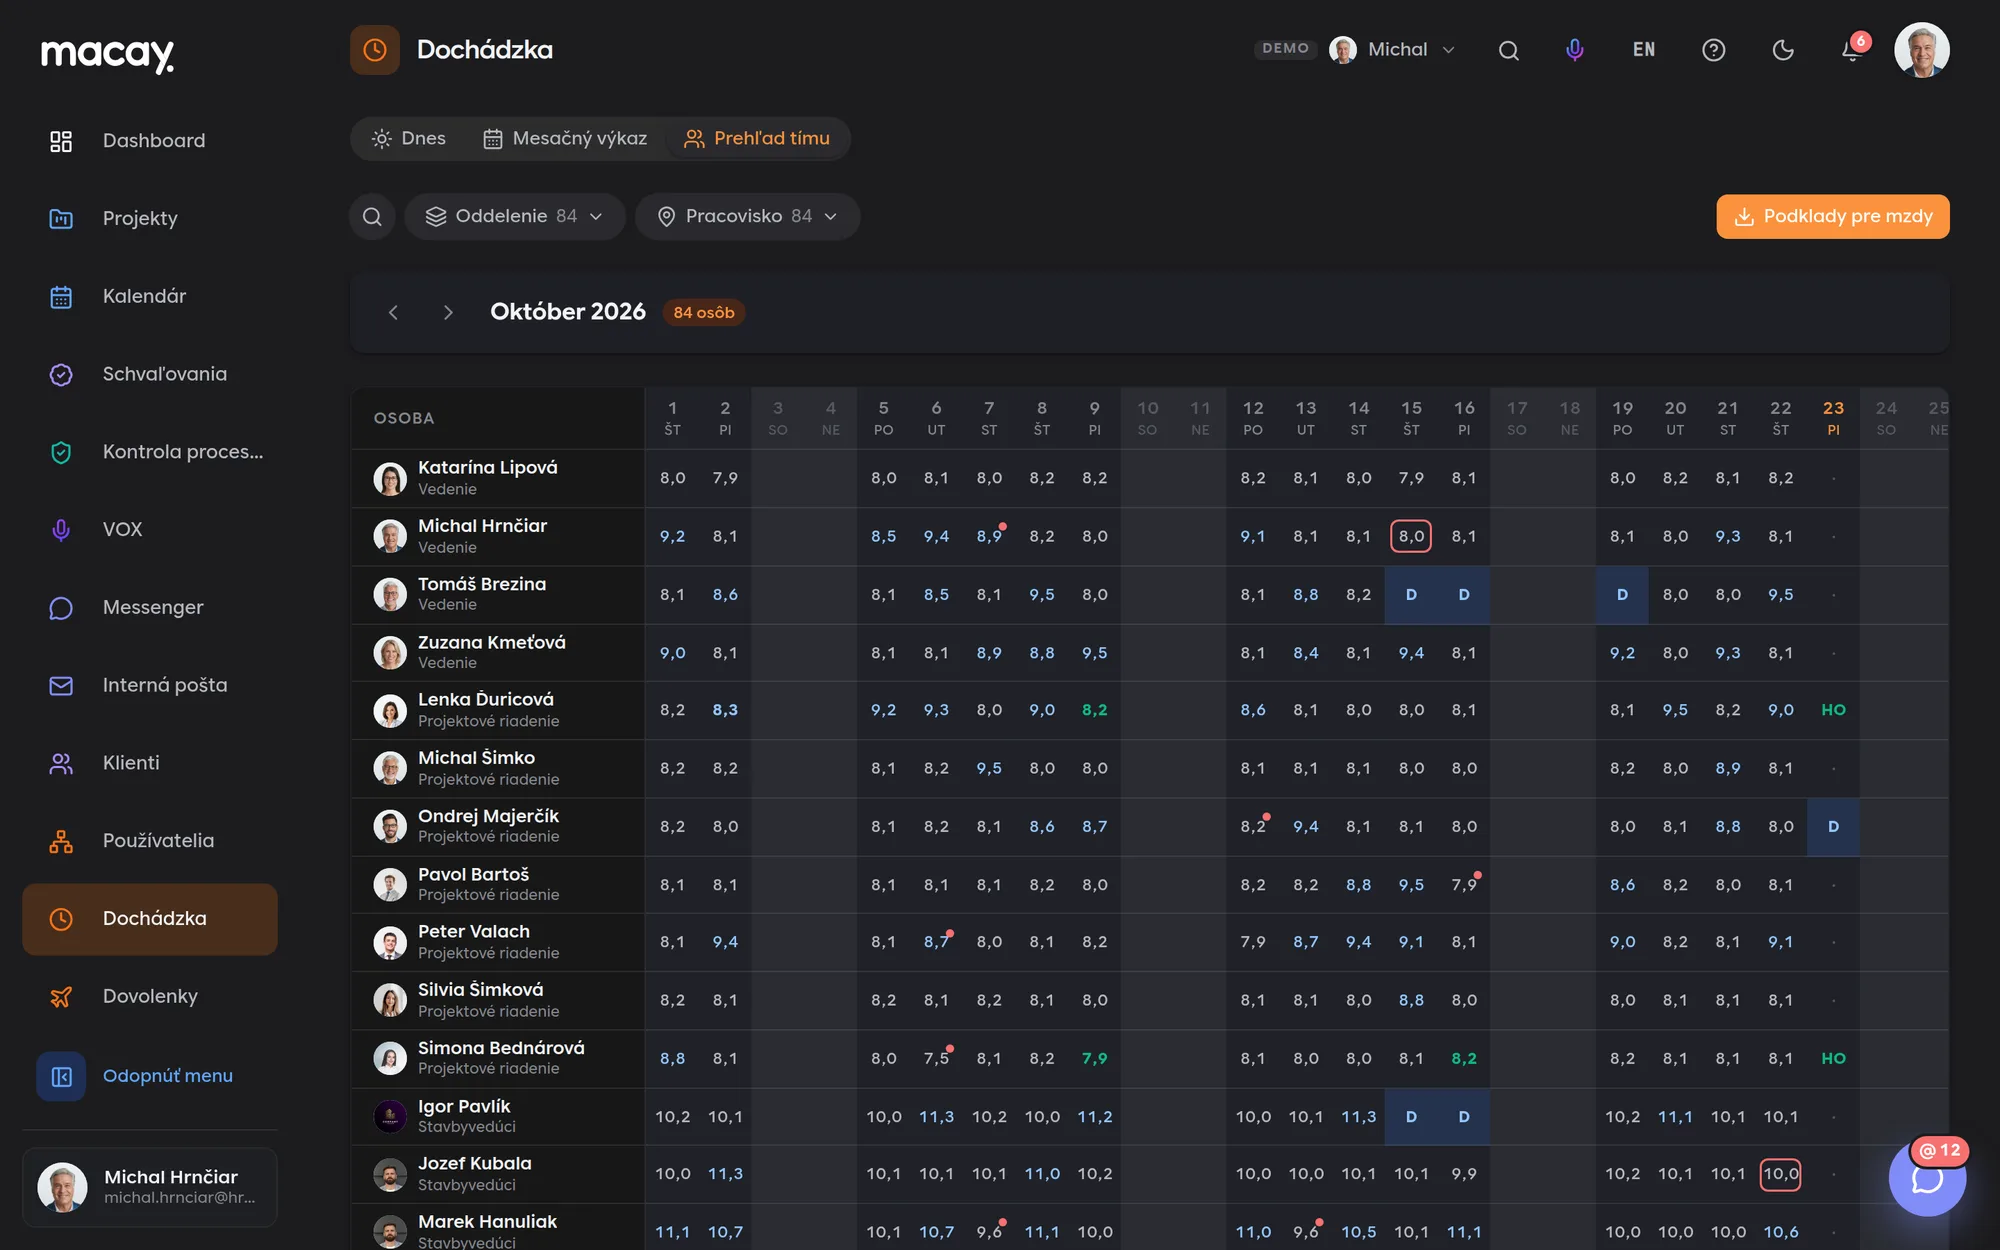
Task: Click the D cell in Ondrej Majerčík's row
Action: [x=1833, y=827]
